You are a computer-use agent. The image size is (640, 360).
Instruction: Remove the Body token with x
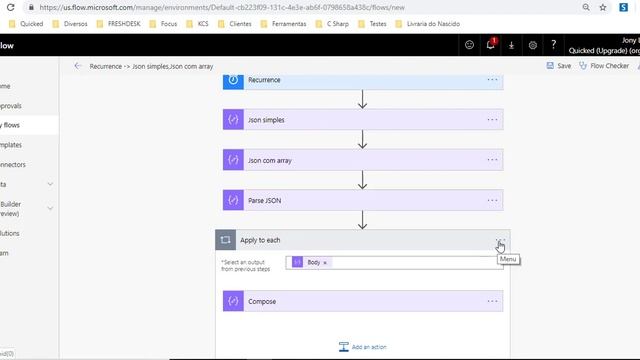[325, 262]
